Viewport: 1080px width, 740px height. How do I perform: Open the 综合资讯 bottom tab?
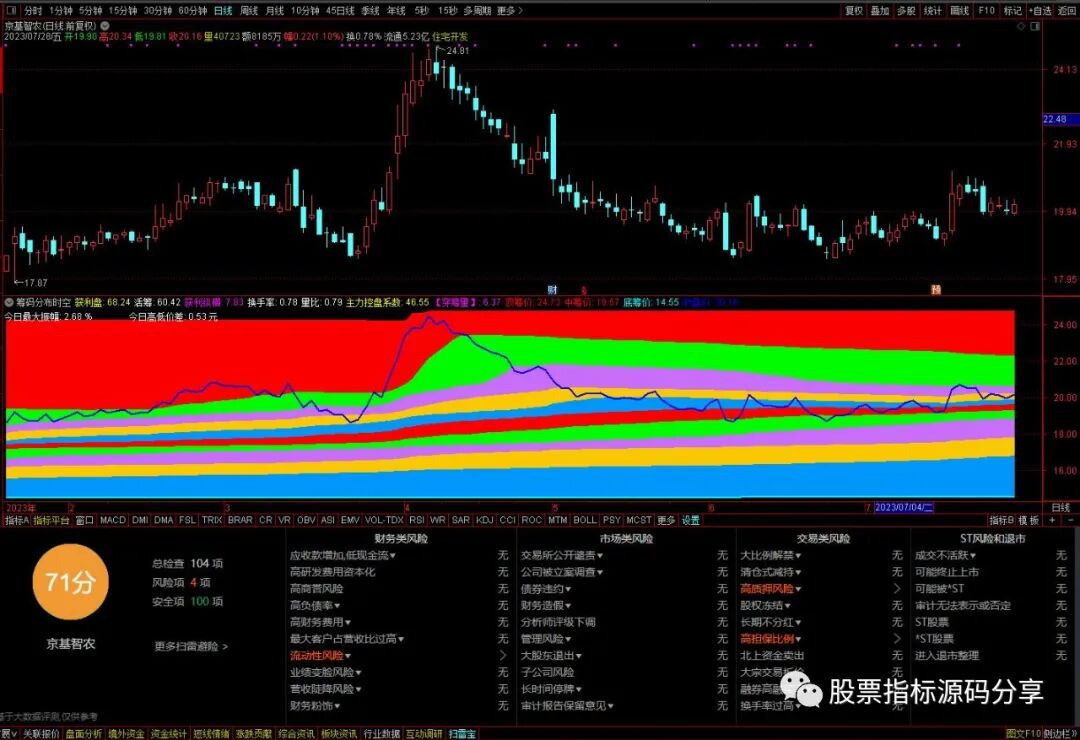[x=296, y=734]
